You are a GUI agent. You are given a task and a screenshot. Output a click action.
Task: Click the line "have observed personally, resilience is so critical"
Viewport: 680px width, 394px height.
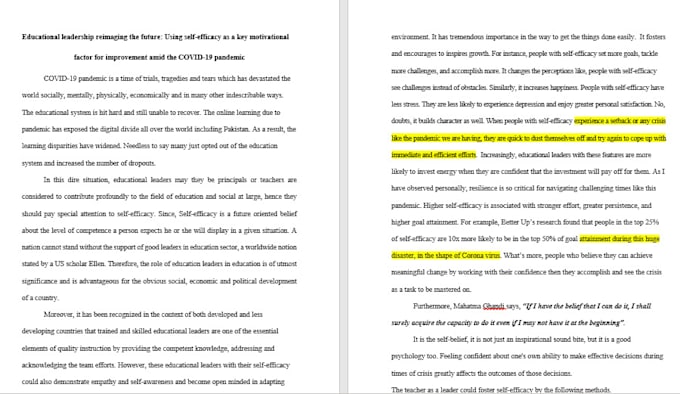[x=523, y=188]
